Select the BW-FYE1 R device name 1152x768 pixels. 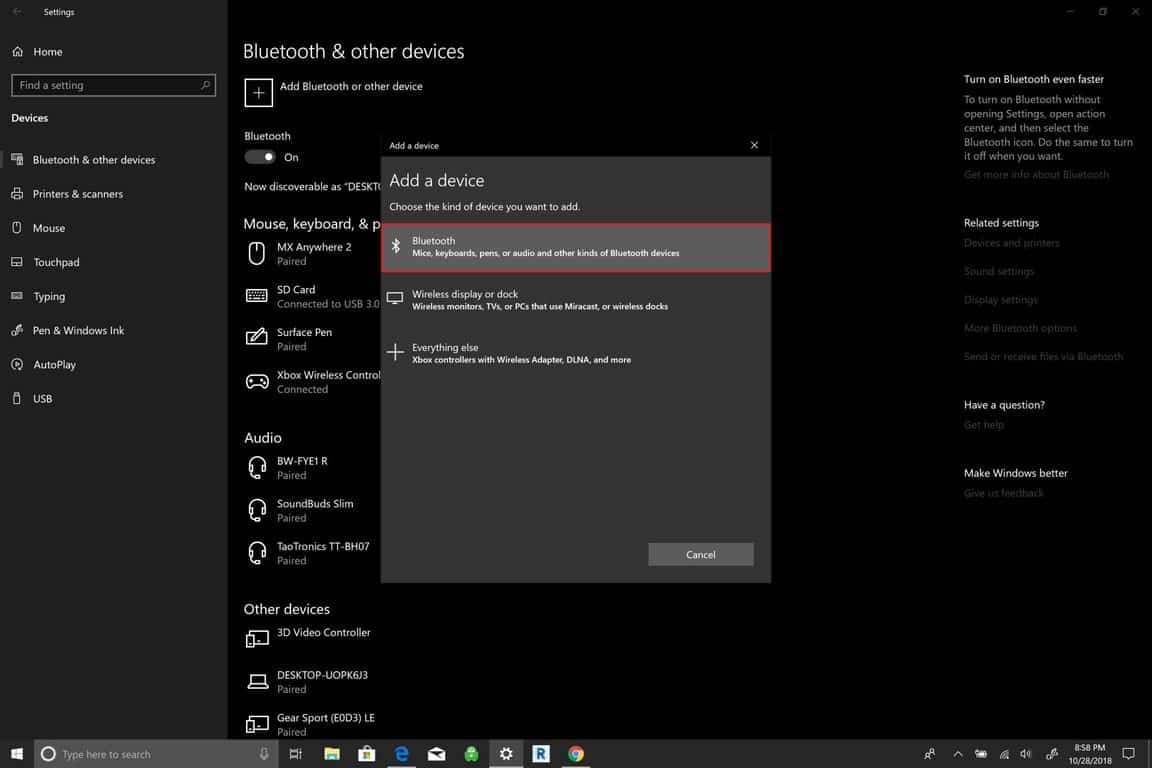coord(302,461)
